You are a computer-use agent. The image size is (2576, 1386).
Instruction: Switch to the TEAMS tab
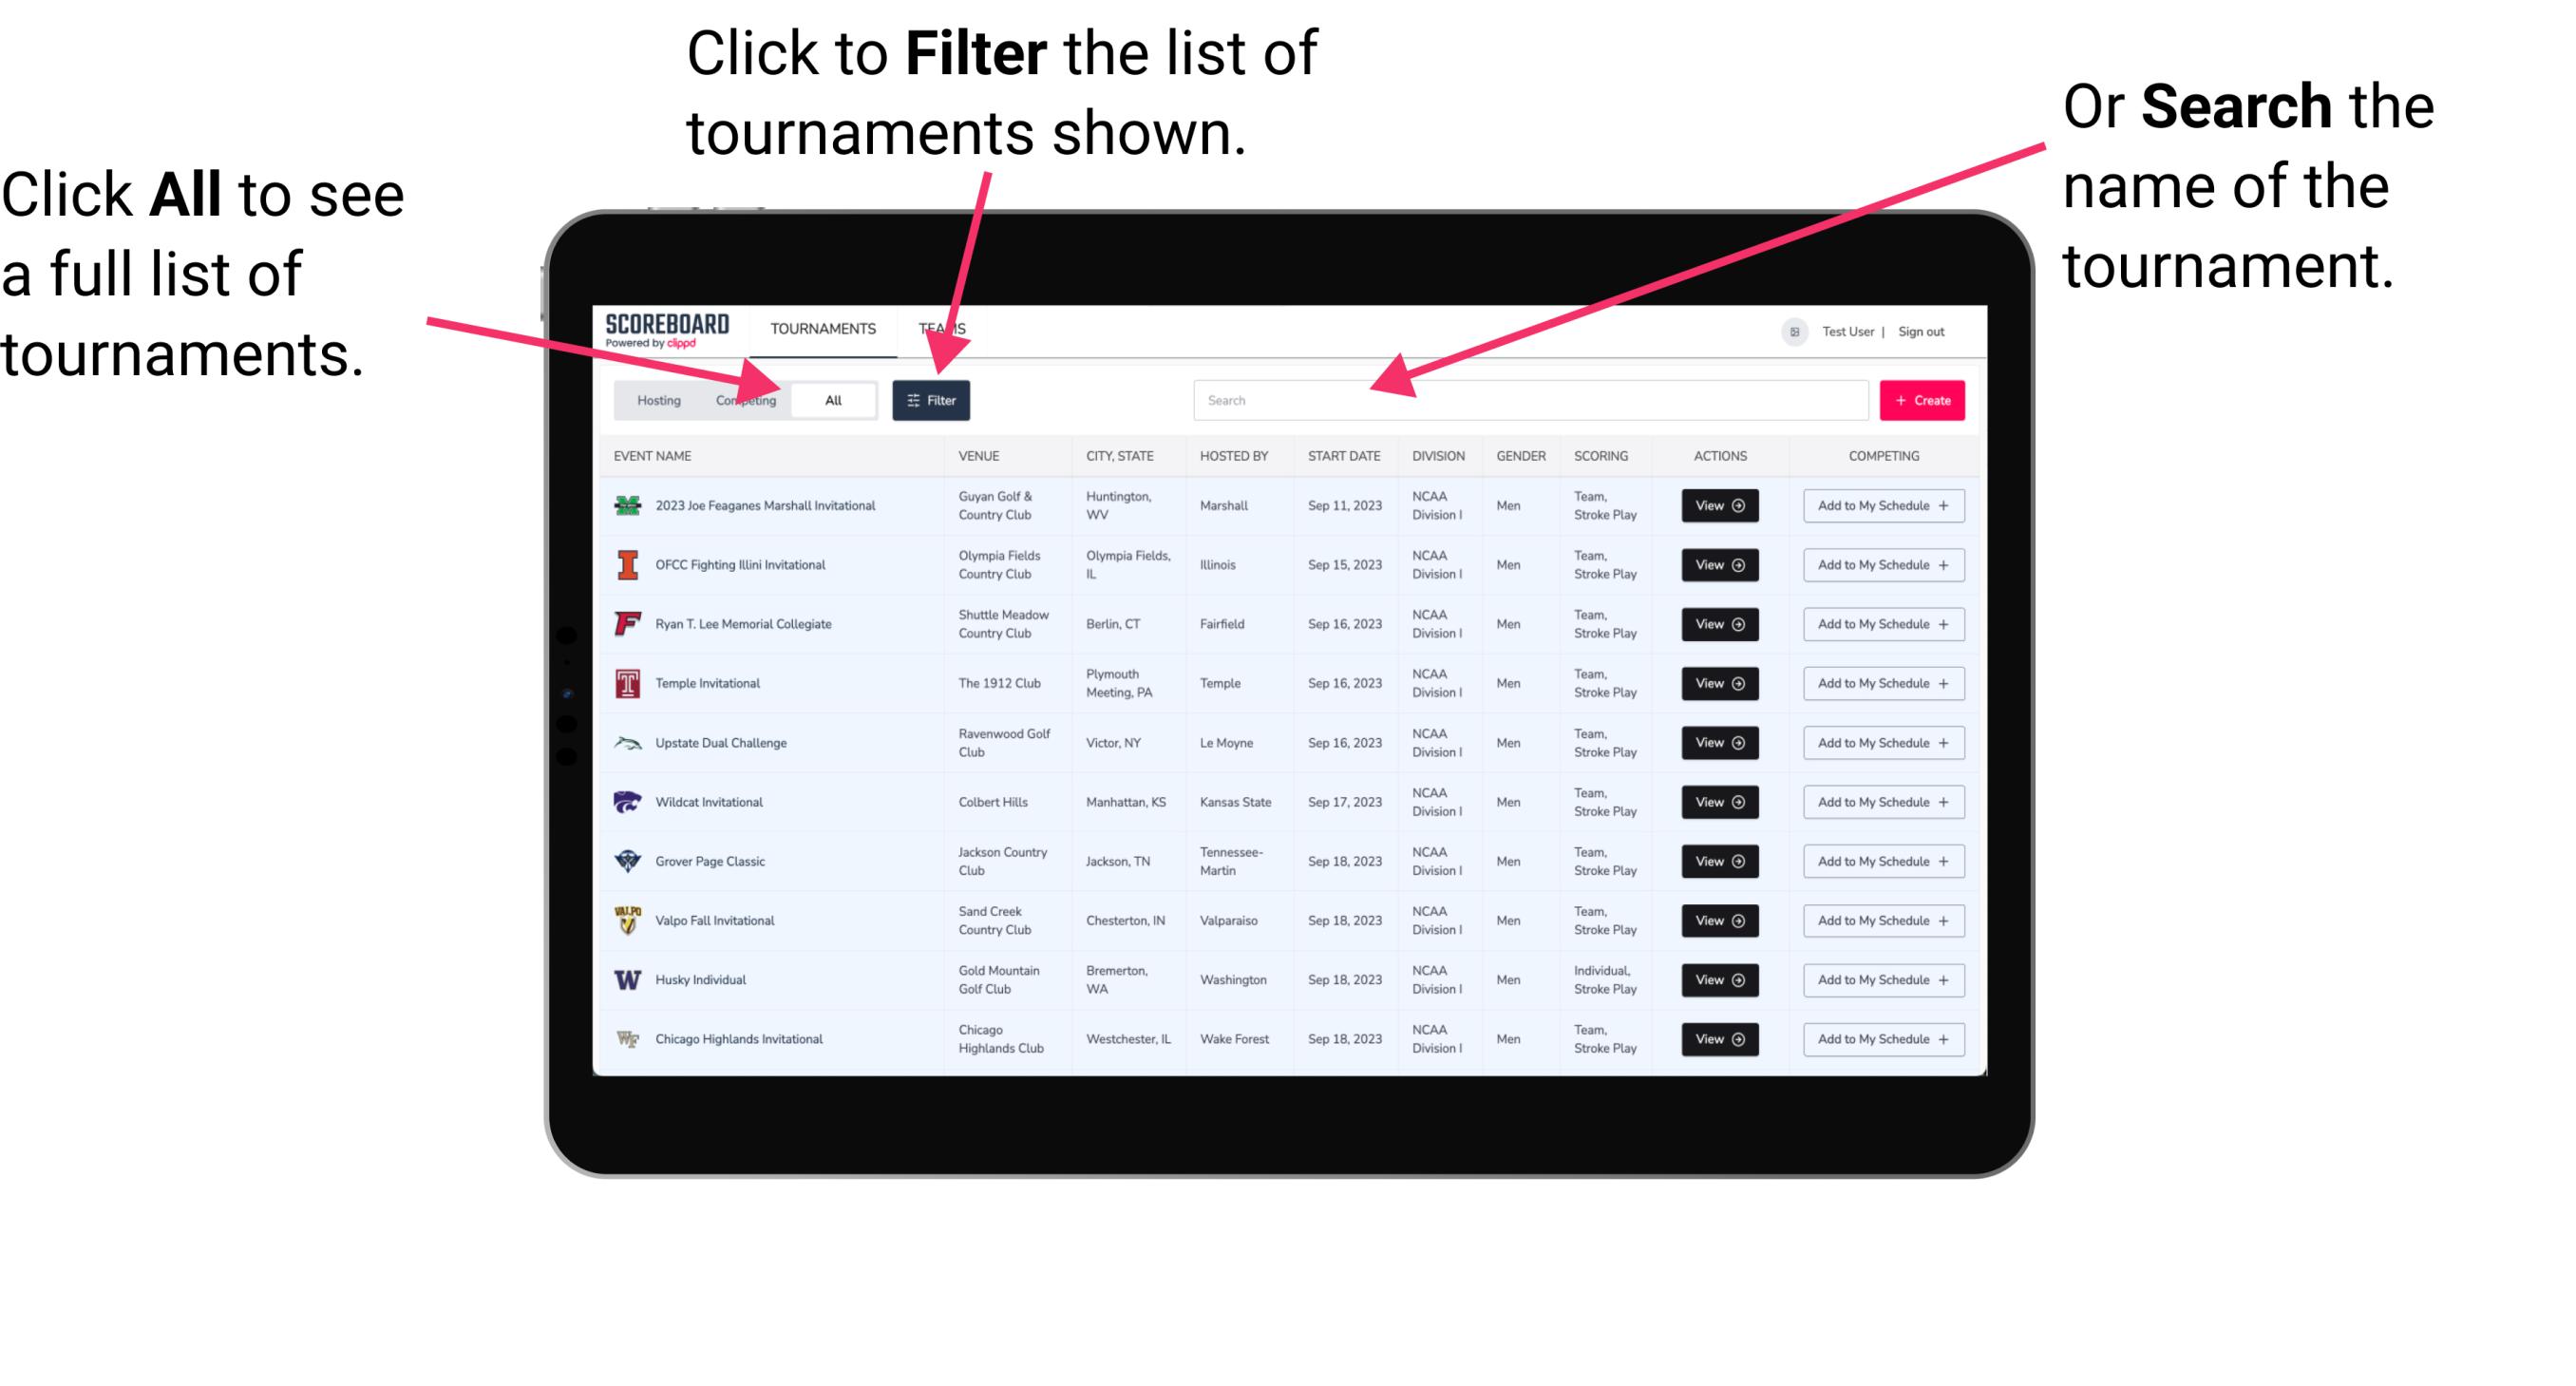click(x=943, y=328)
